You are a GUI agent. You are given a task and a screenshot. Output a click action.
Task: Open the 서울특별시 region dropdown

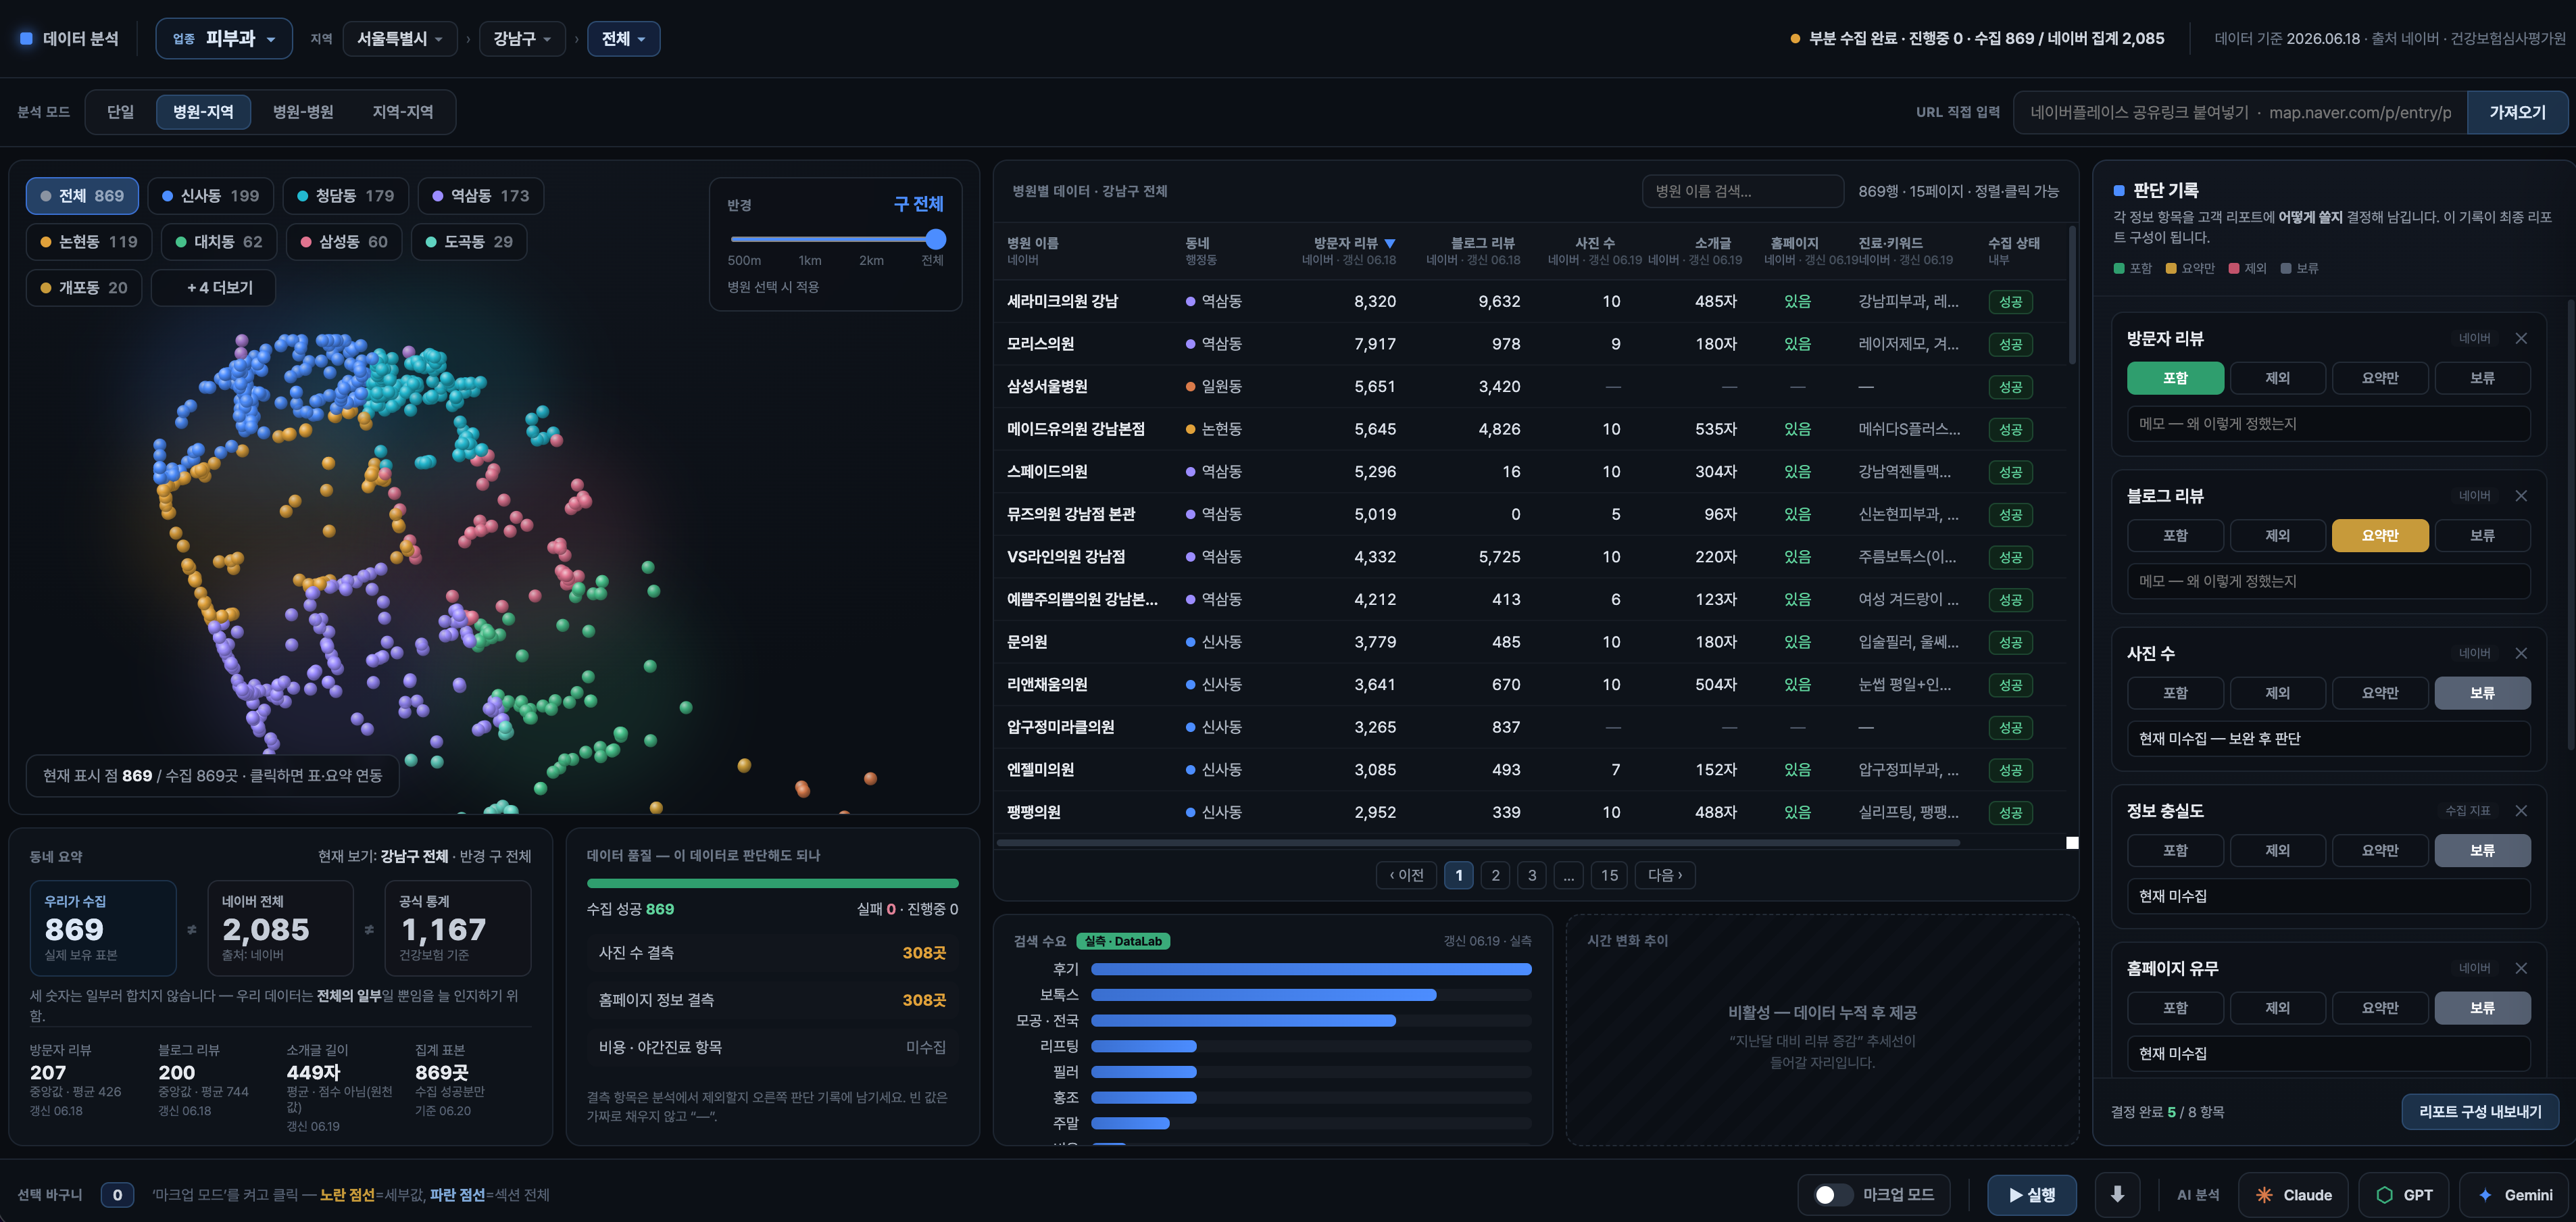400,38
